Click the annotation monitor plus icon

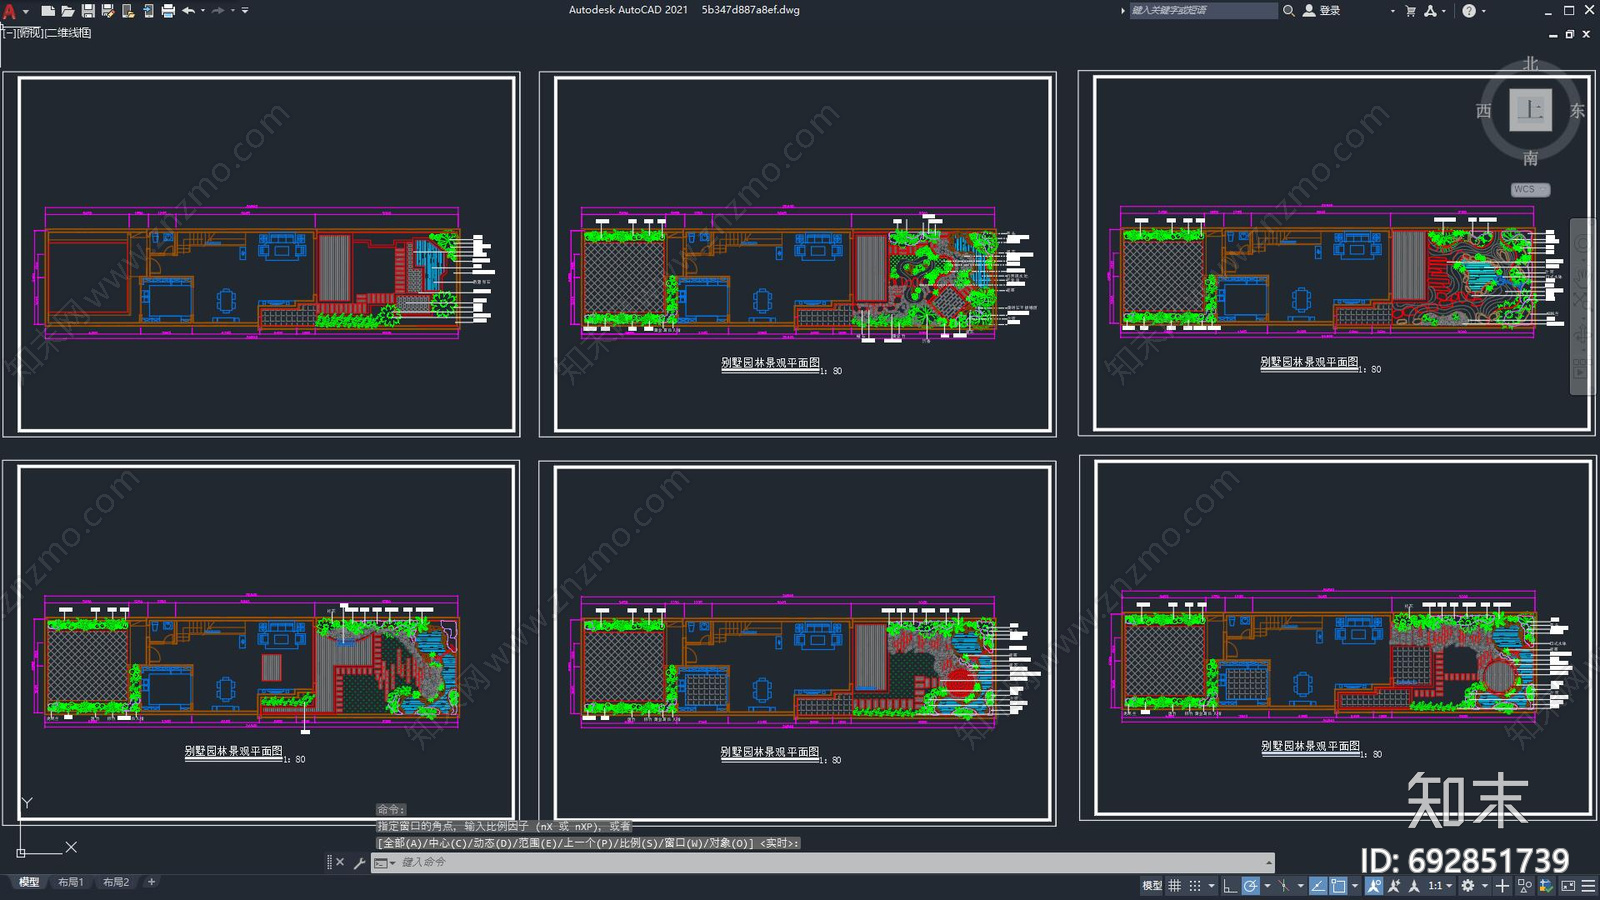tap(1502, 886)
